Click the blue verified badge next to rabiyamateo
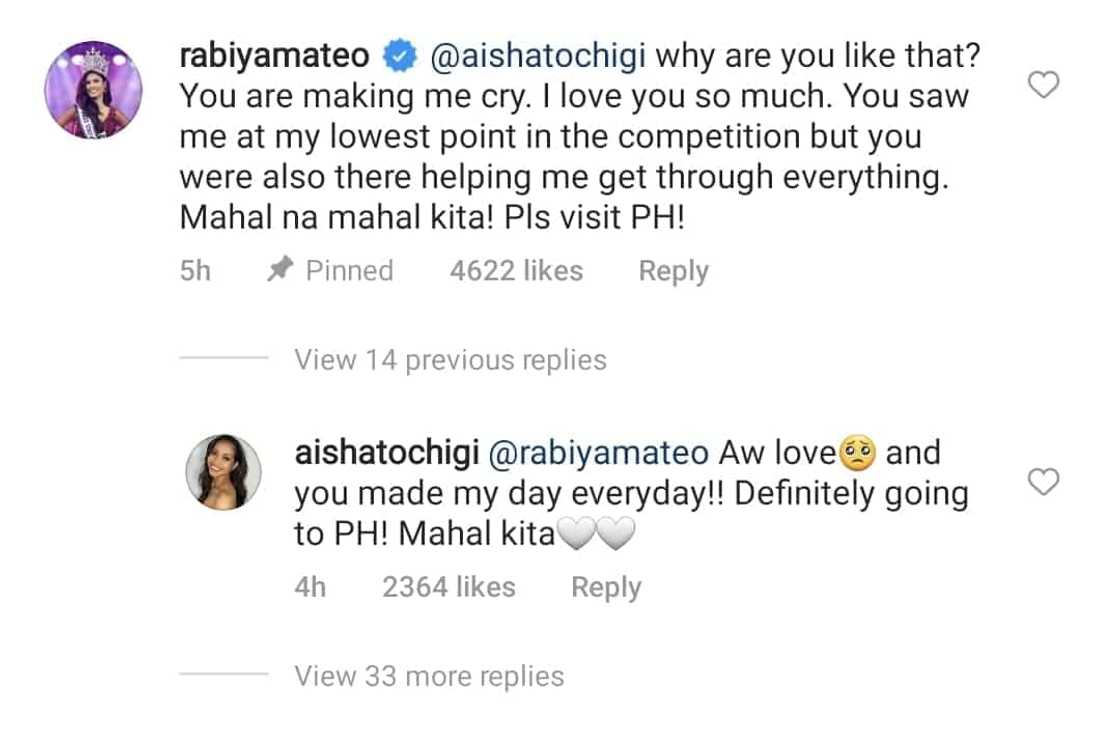Screen dimensions: 1120x729 (x=401, y=58)
